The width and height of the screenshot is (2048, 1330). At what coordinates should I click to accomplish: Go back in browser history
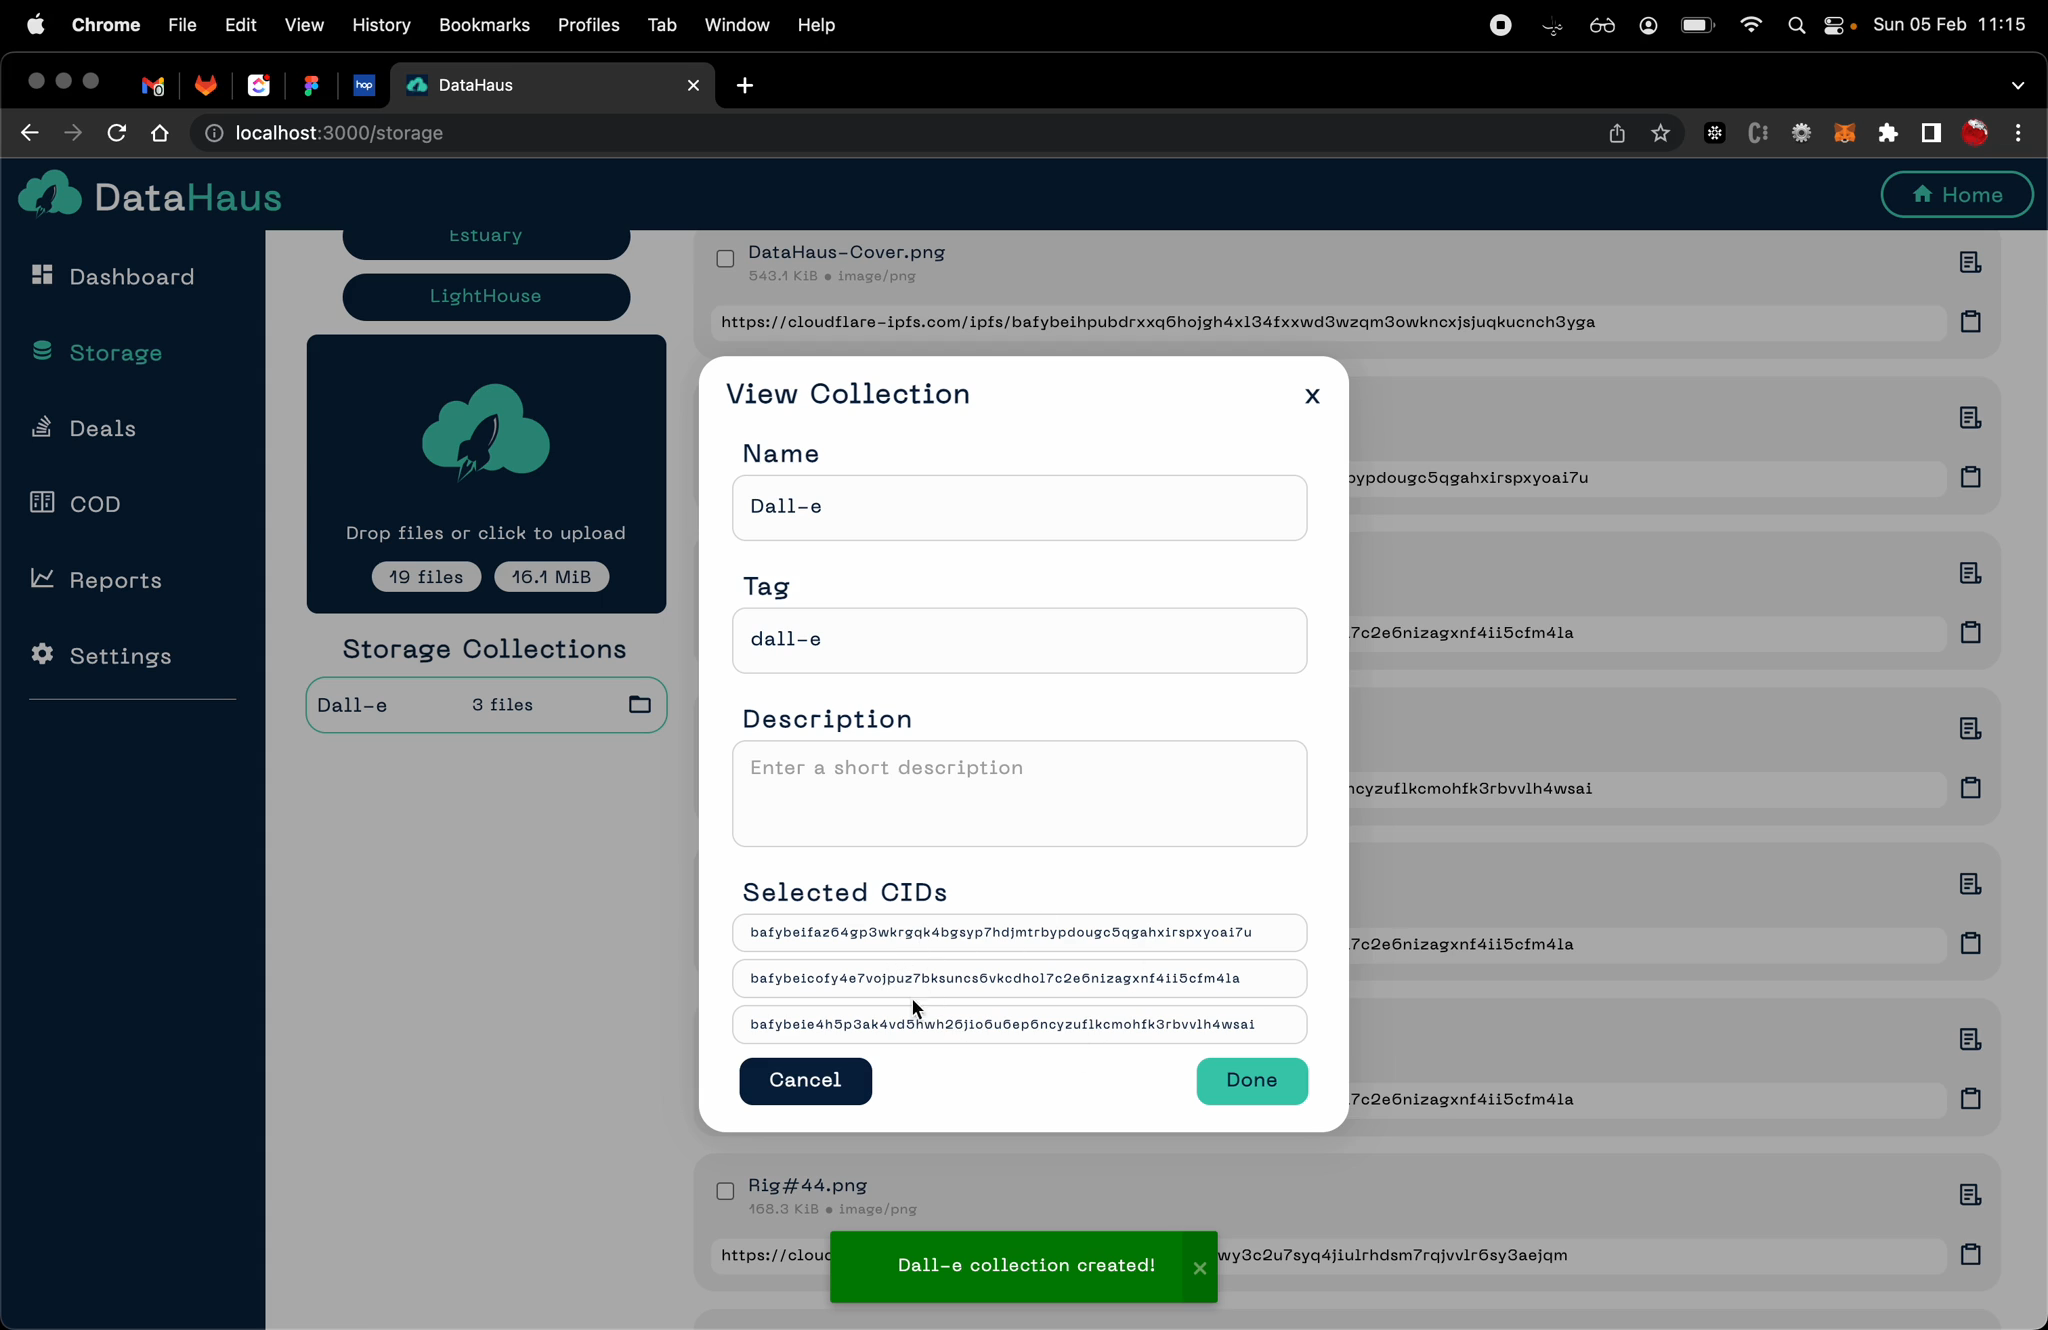30,133
